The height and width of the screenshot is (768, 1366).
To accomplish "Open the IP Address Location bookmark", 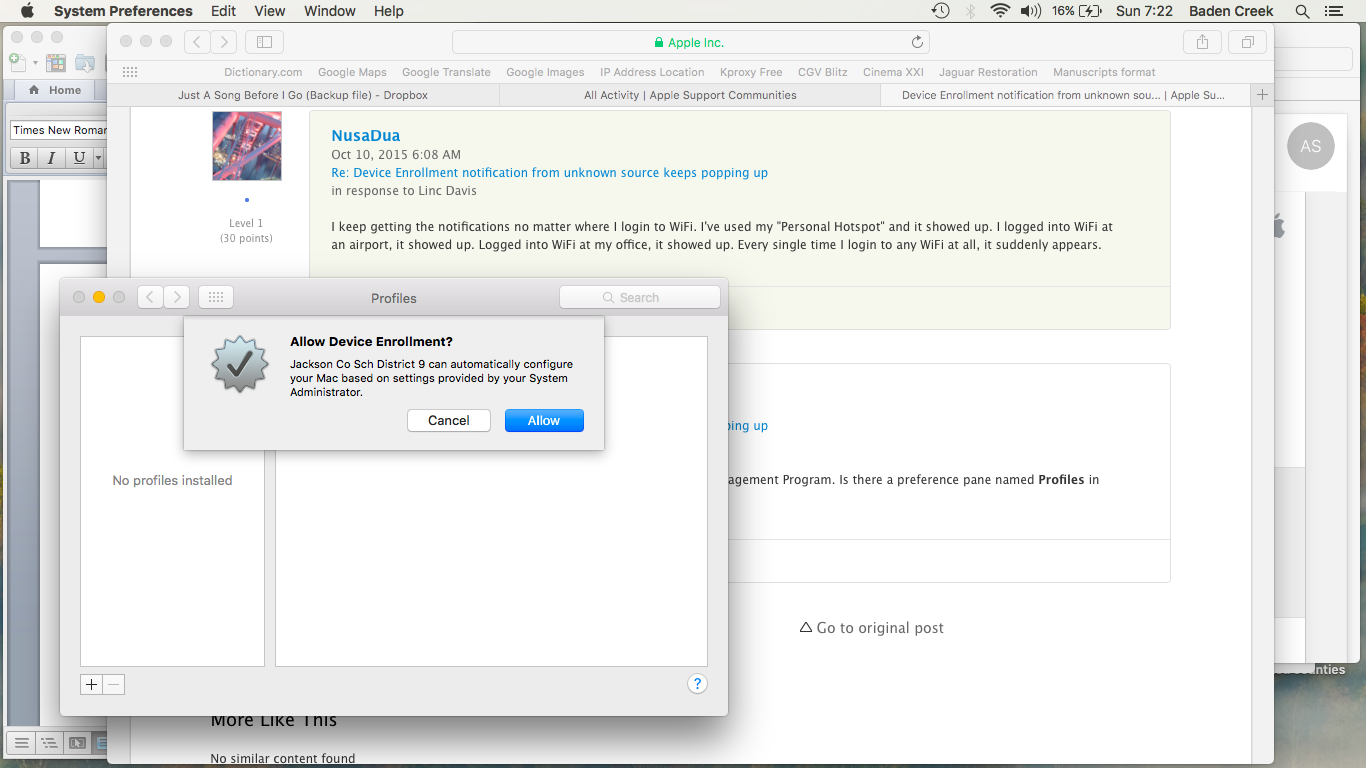I will tap(652, 72).
